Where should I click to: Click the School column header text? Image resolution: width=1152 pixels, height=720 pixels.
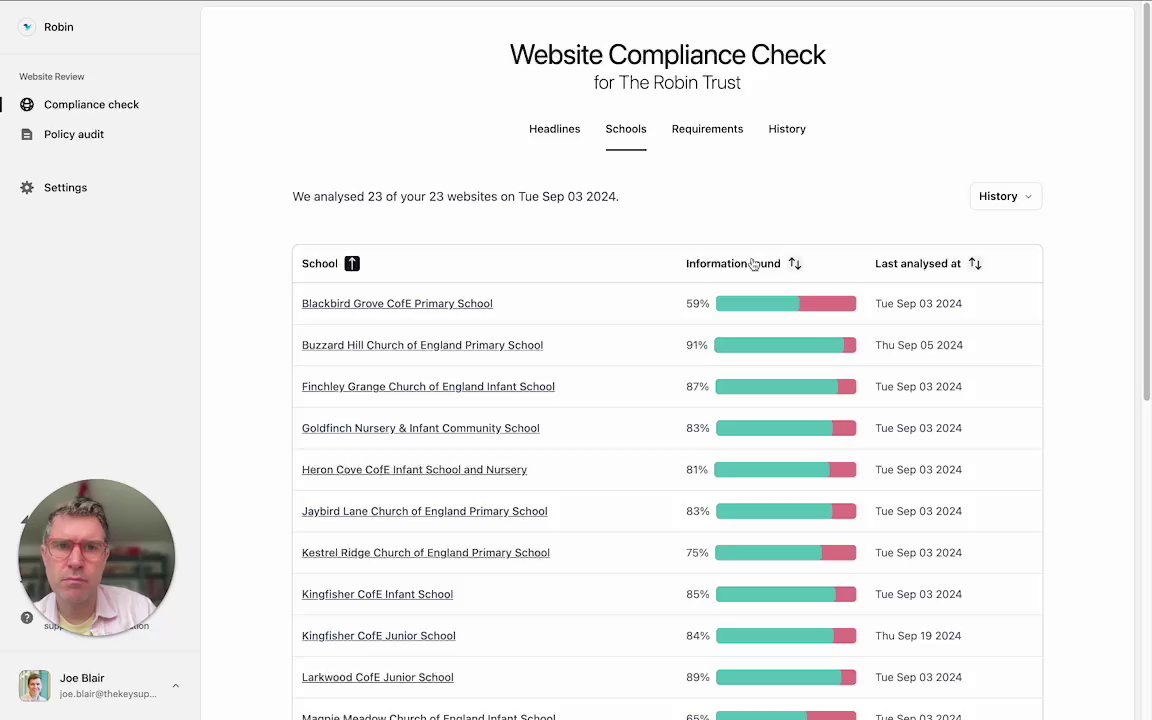(x=320, y=264)
